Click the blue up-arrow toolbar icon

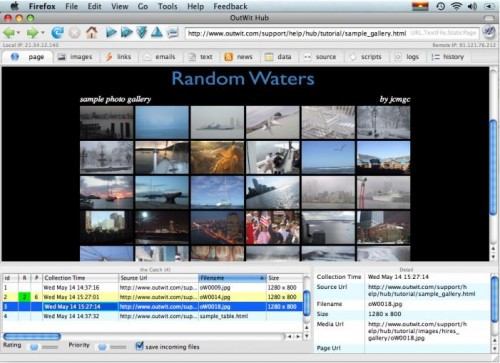pyautogui.click(x=157, y=32)
